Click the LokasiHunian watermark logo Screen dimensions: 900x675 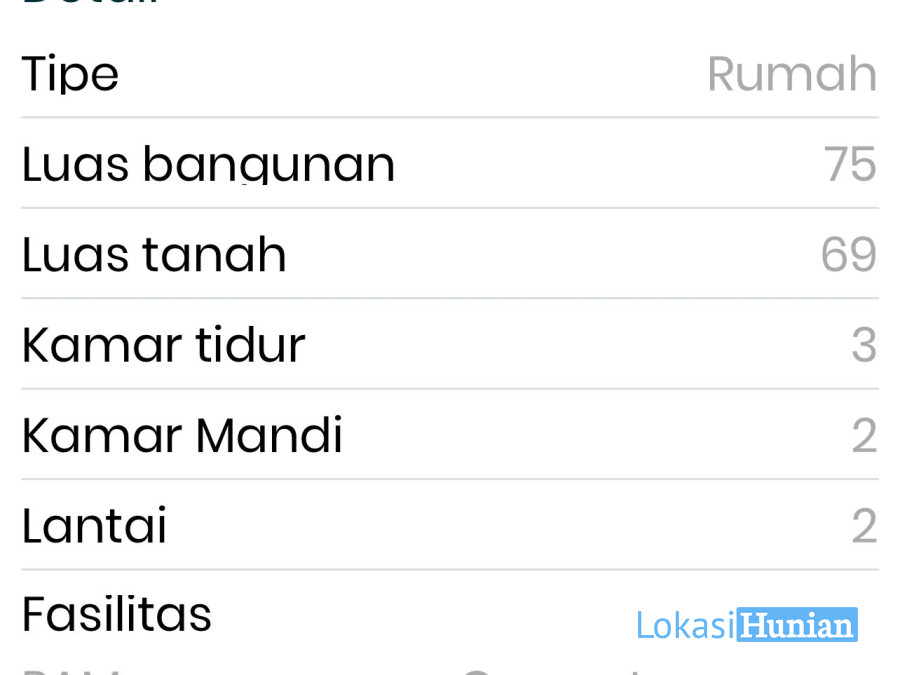[x=747, y=624]
